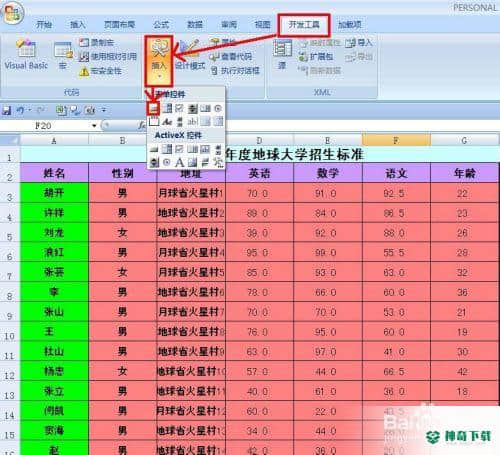Switch to the 开发工具 Developer tab
500x455 pixels.
click(304, 25)
